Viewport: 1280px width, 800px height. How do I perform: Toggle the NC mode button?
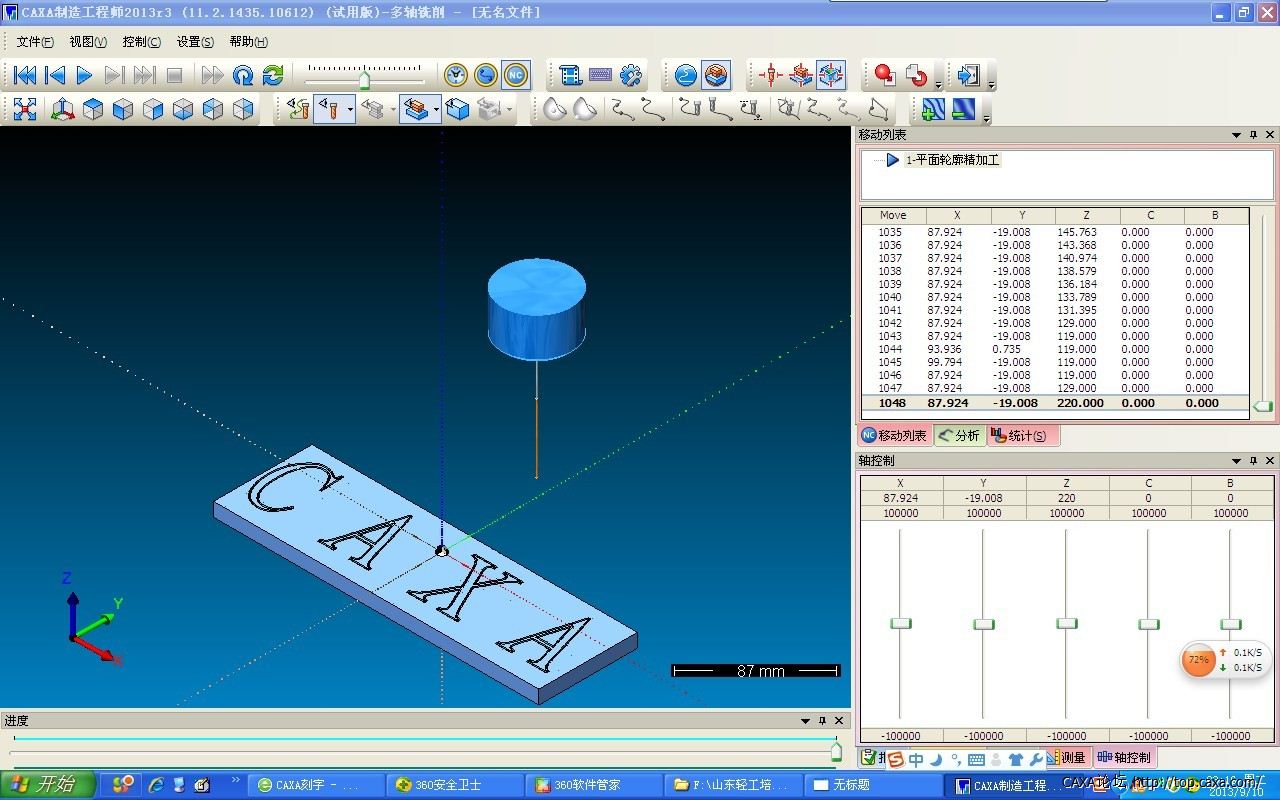click(516, 75)
